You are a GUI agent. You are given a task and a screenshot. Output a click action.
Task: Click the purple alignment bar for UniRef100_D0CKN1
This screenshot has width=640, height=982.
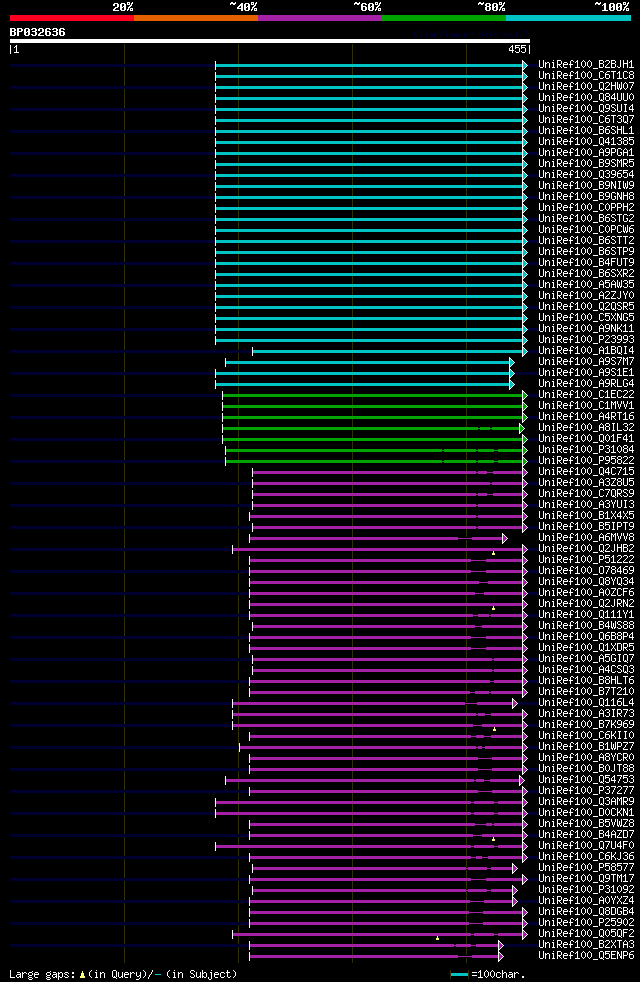(x=371, y=814)
